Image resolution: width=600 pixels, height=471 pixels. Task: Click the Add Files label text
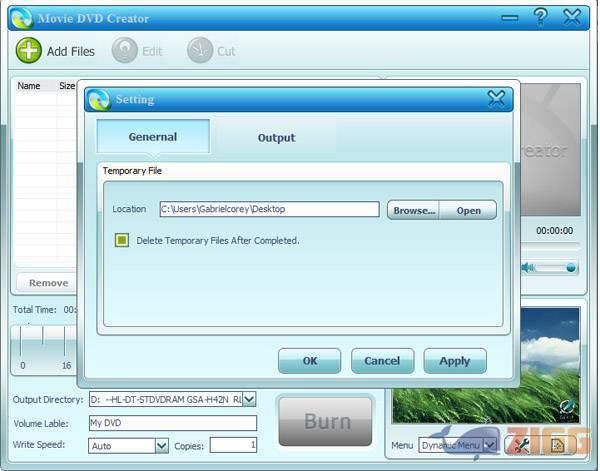[71, 51]
